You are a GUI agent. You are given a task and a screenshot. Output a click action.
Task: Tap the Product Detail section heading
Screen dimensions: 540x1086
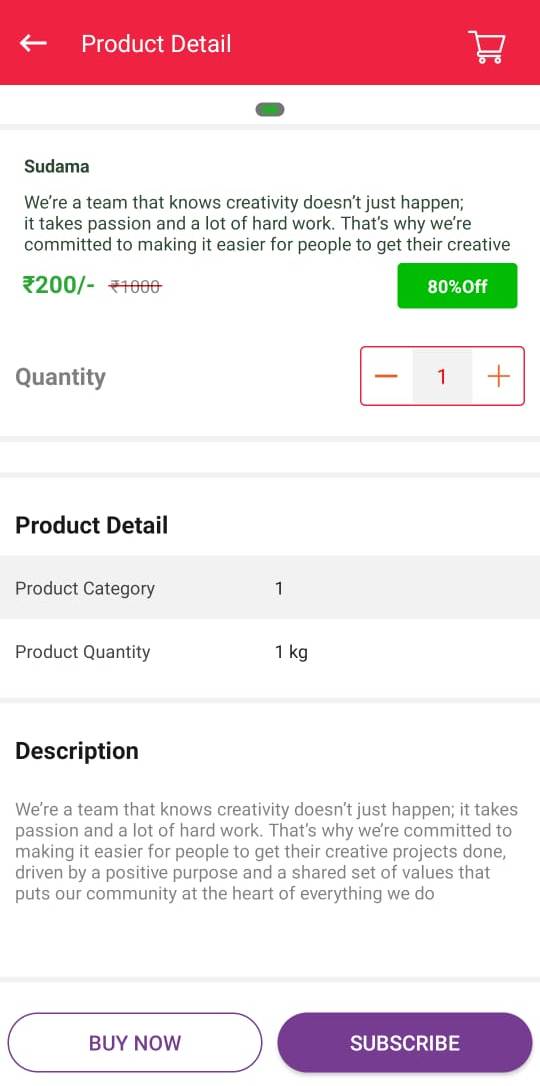tap(91, 525)
